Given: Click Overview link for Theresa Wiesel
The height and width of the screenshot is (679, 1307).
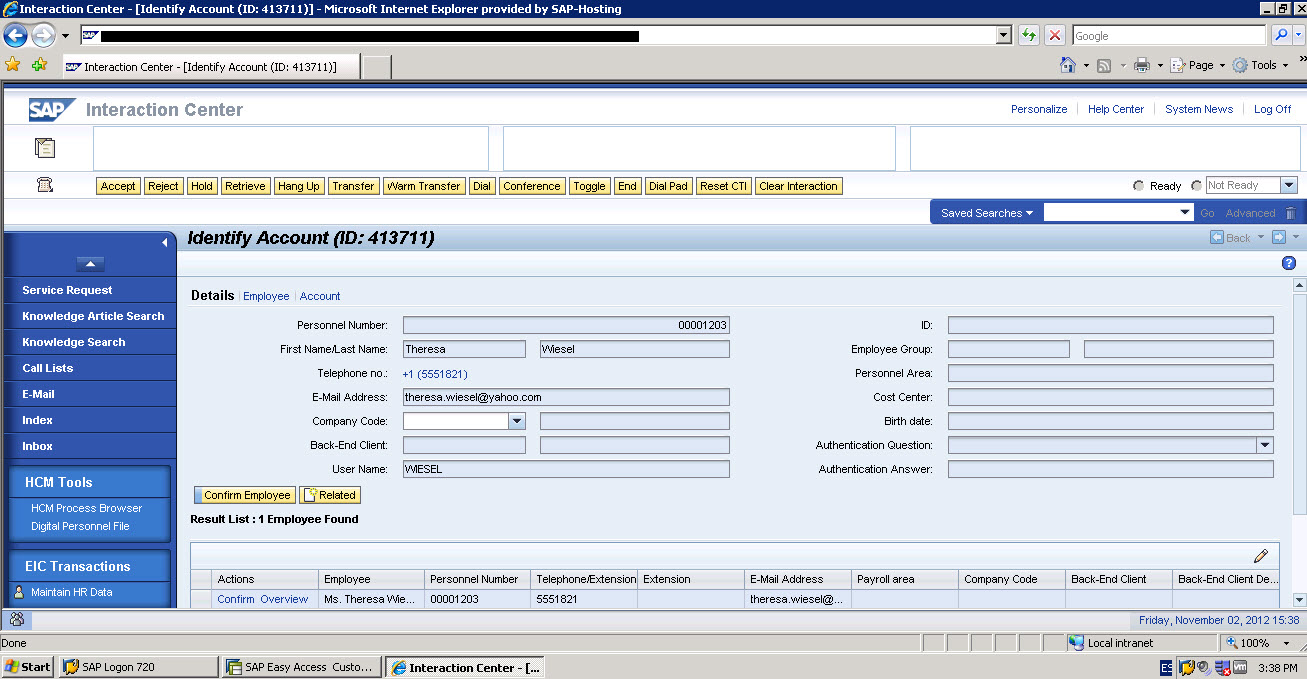Looking at the screenshot, I should pos(284,599).
